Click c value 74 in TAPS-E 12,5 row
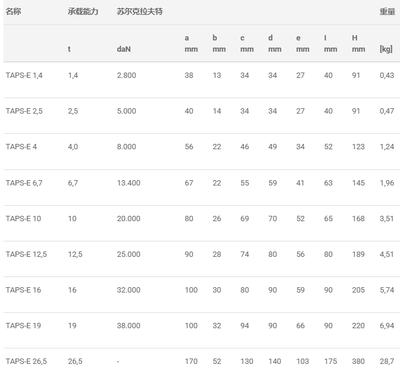The width and height of the screenshot is (400, 374). pos(245,254)
